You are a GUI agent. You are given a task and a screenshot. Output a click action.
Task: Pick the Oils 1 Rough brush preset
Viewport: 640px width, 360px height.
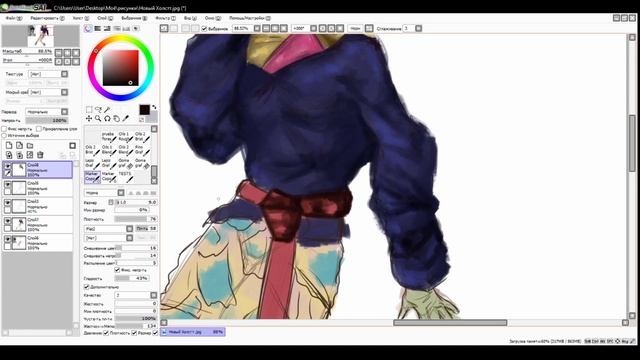[125, 136]
